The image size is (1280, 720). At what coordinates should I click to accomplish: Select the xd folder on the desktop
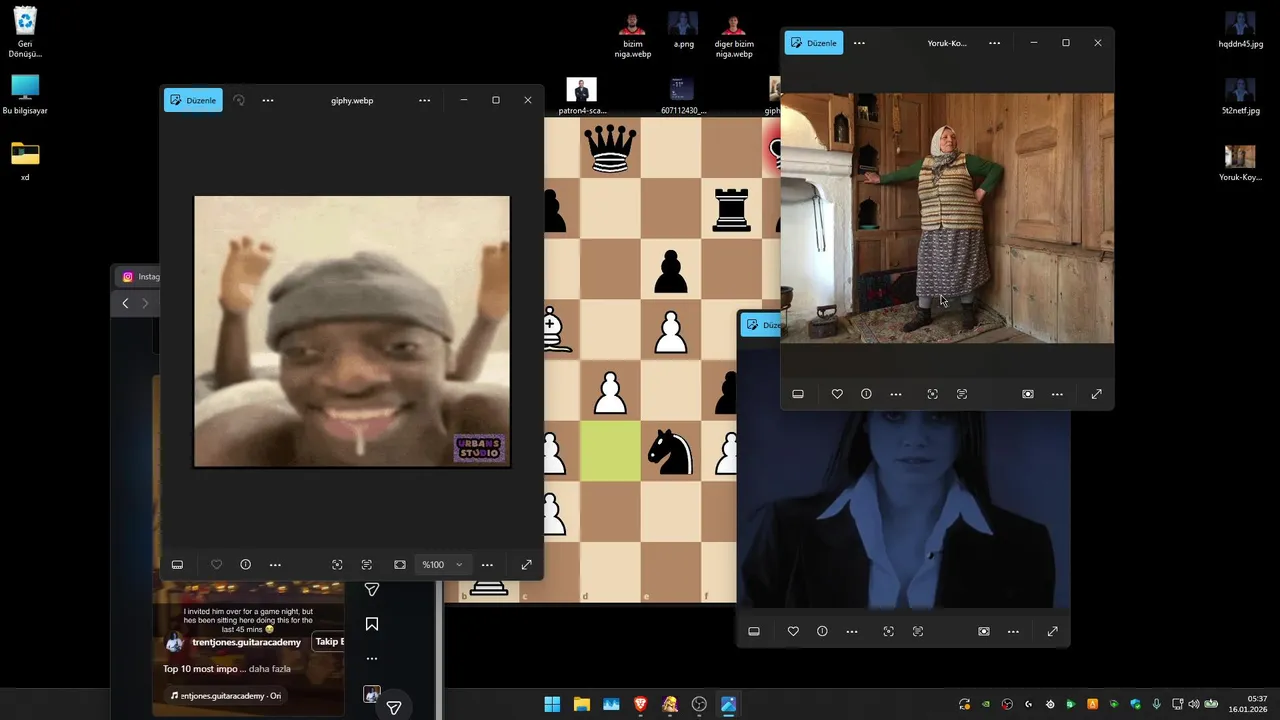pyautogui.click(x=25, y=162)
